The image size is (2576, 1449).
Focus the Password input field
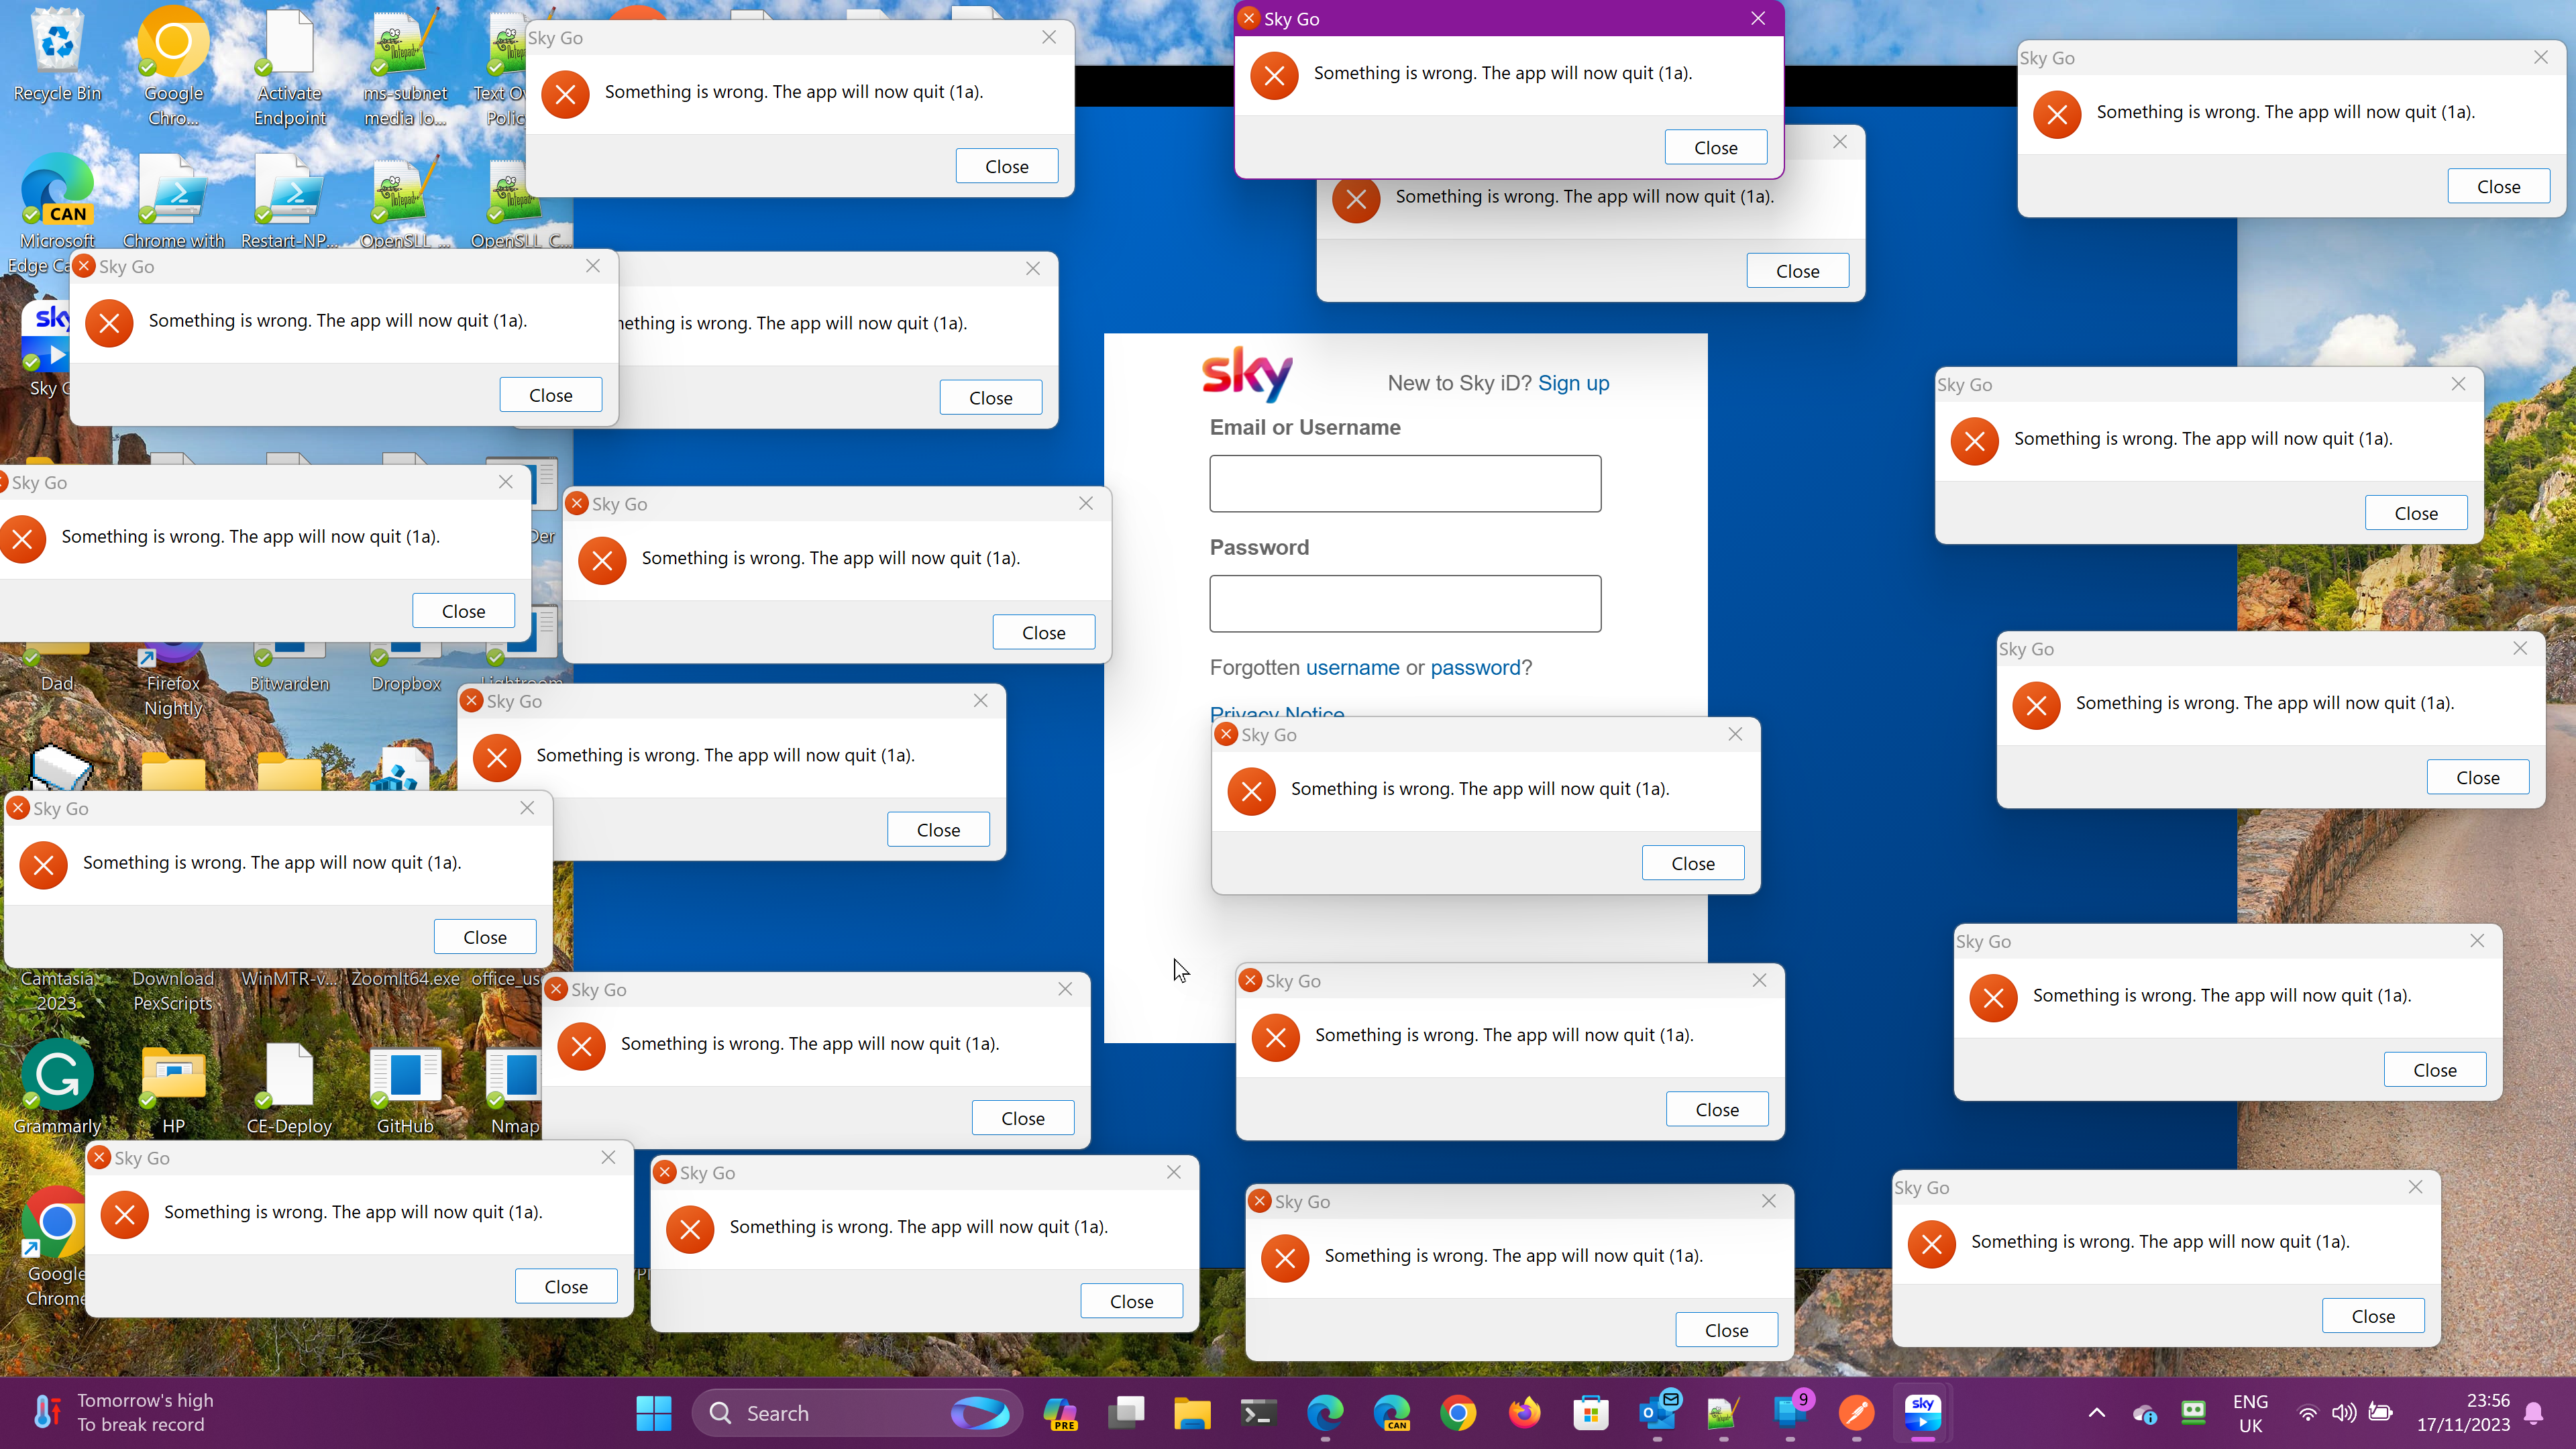1405,603
